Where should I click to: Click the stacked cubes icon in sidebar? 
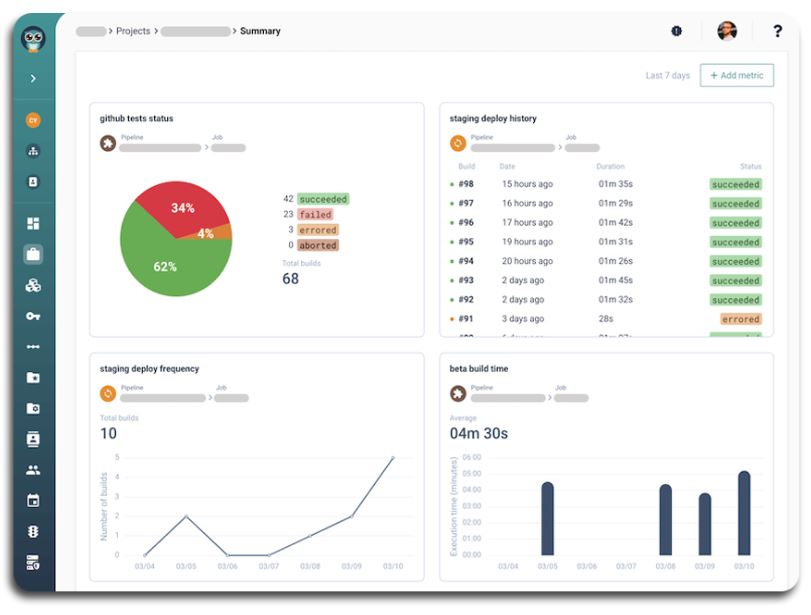[x=33, y=285]
